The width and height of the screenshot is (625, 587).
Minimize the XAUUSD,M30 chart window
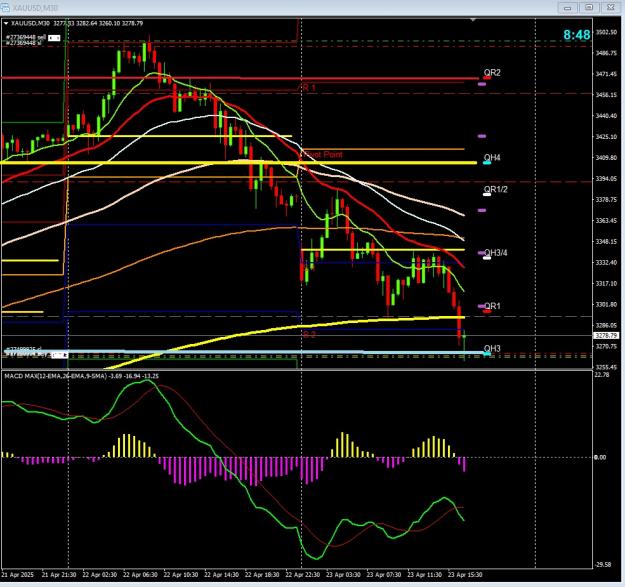(568, 8)
